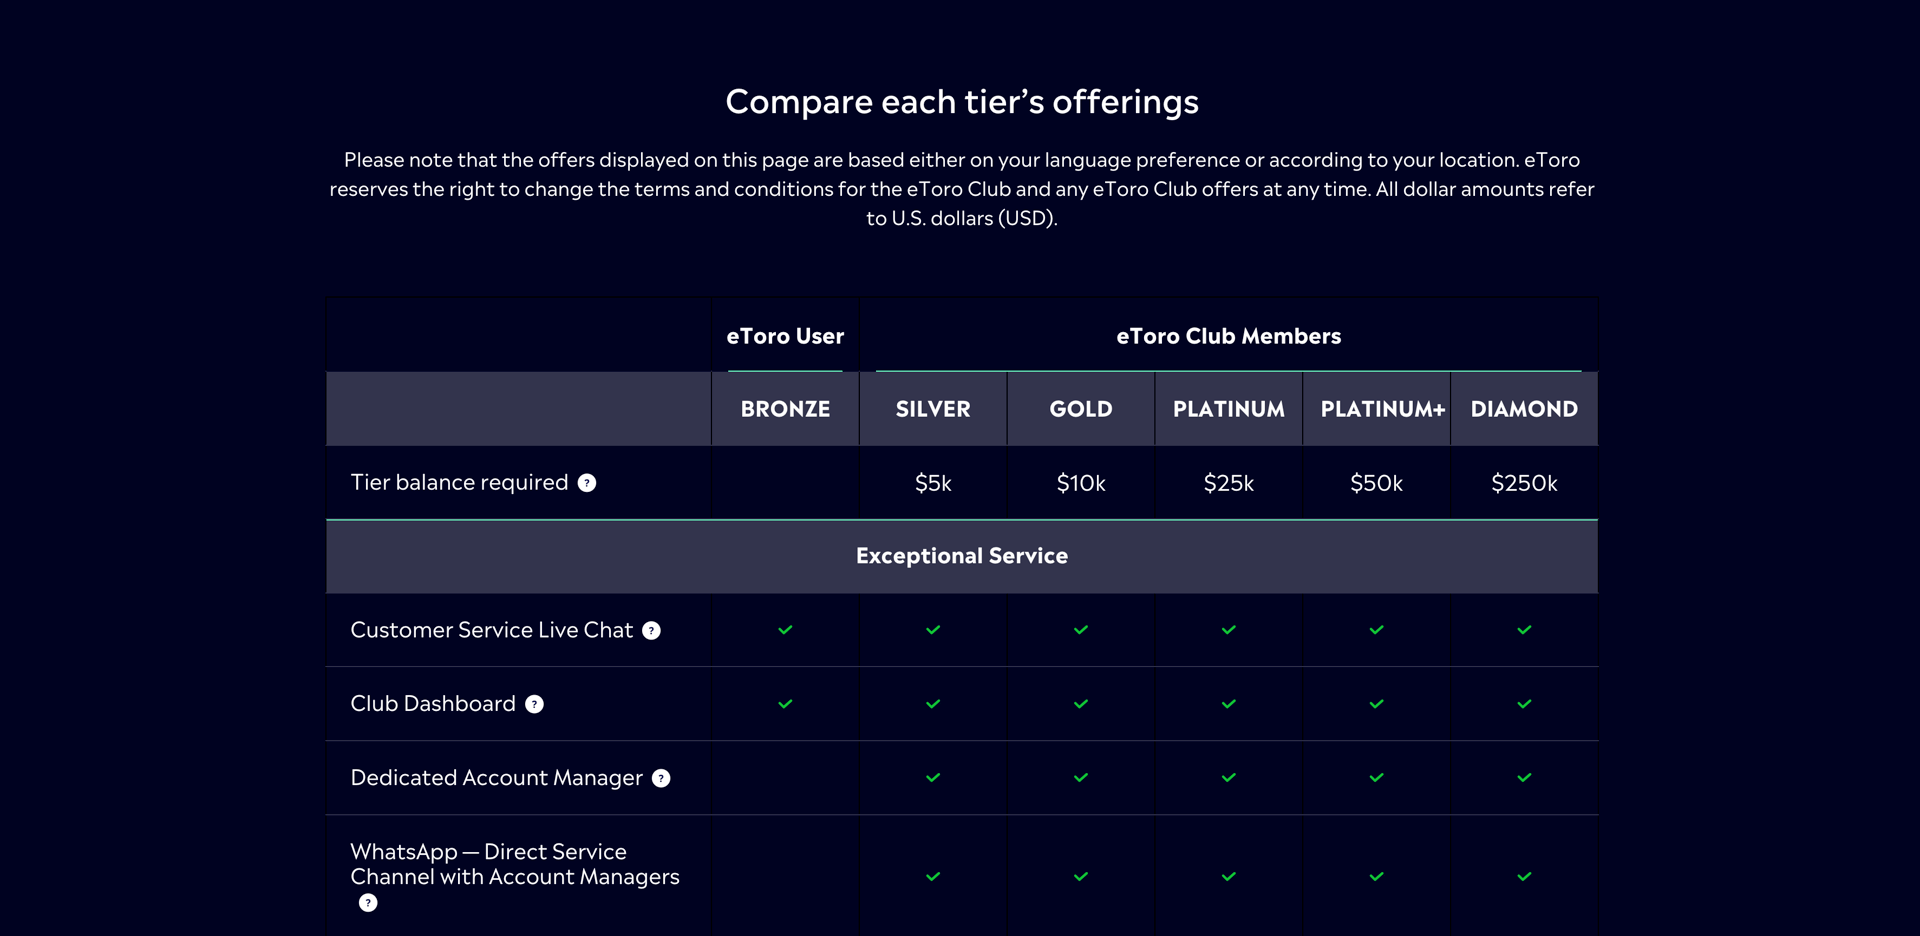
Task: Click the Platinum checkmark for Club Dashboard
Action: [x=1229, y=704]
